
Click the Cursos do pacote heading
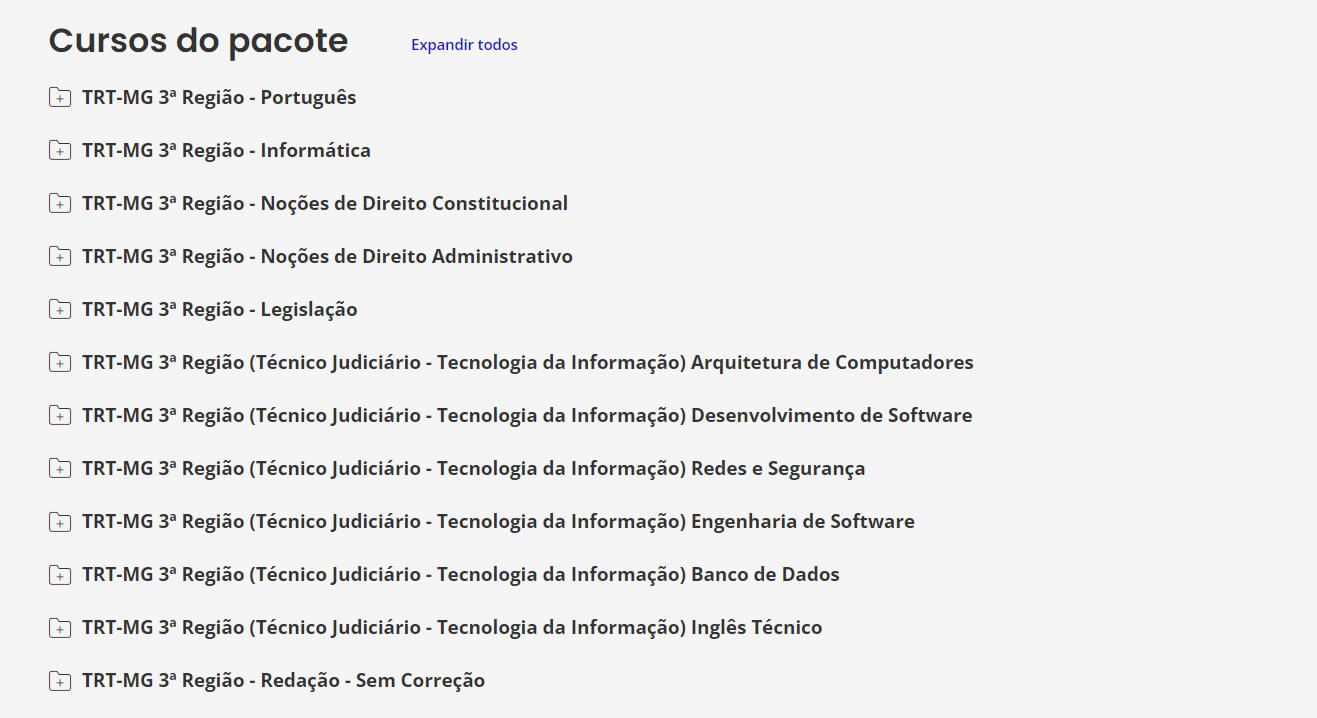coord(198,41)
